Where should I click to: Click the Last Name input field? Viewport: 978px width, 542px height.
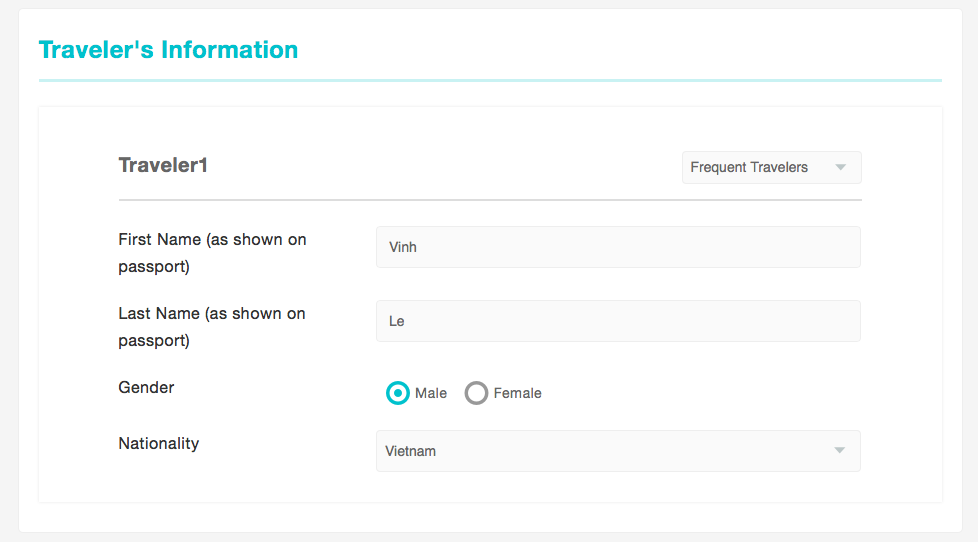(x=618, y=321)
